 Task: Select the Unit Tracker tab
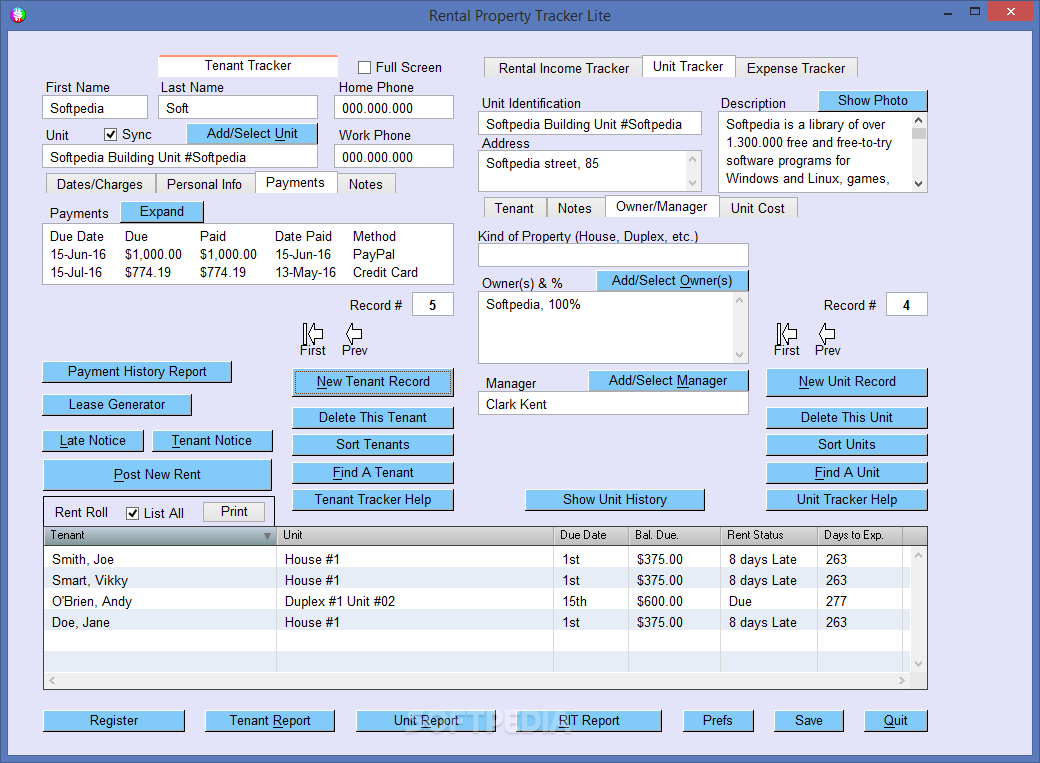(x=688, y=66)
